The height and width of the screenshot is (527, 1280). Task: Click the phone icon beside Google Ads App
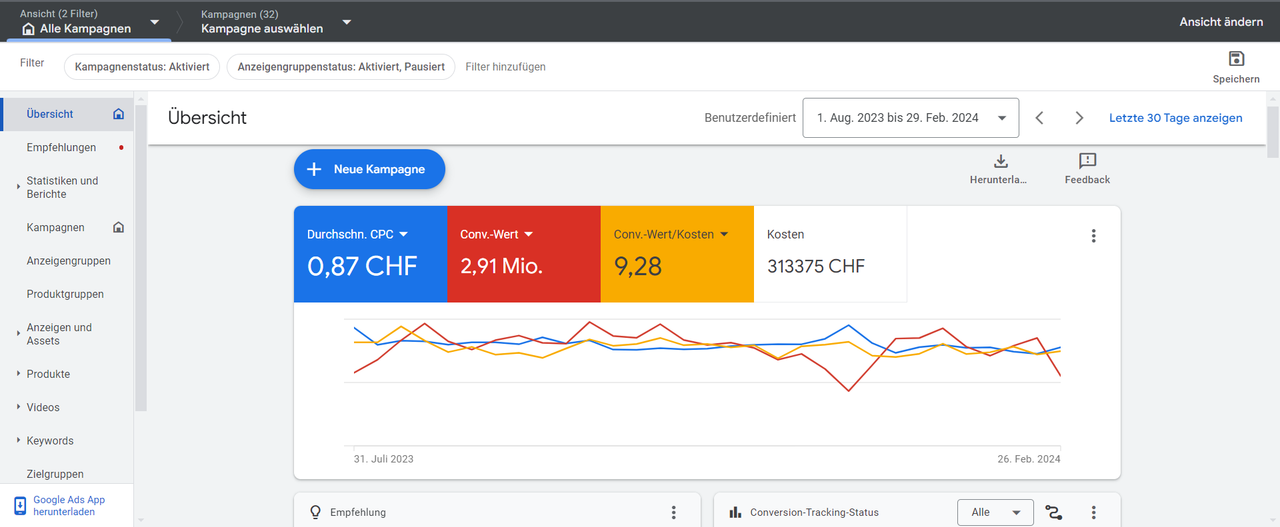click(x=19, y=505)
